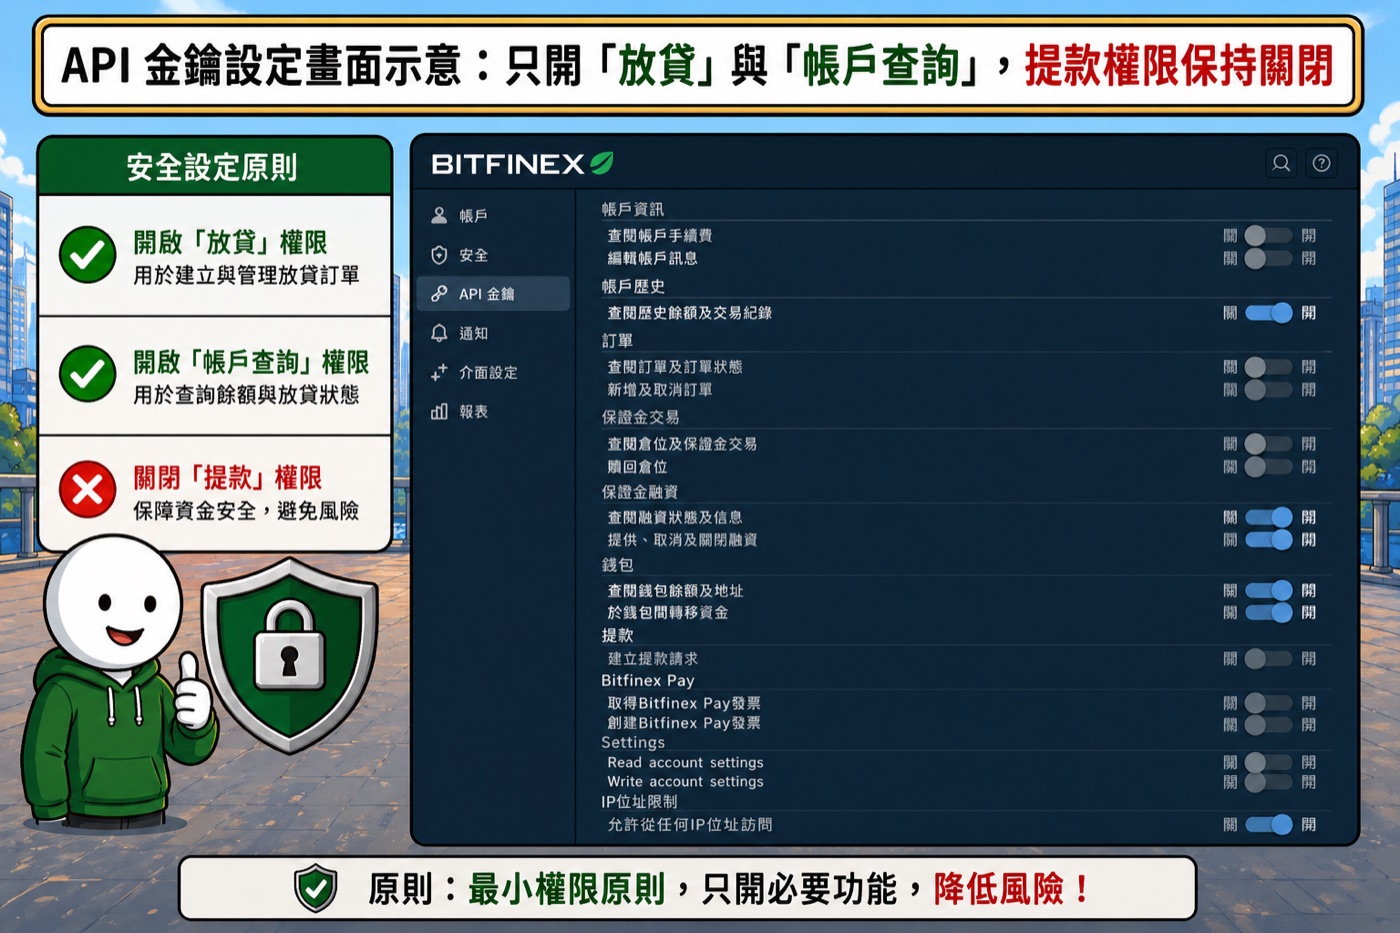The width and height of the screenshot is (1400, 933).
Task: Toggle 贖回倉位 permission switch
Action: click(x=1268, y=466)
